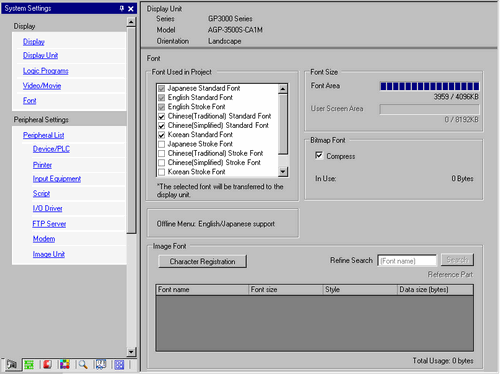Click the User Screen Area usage bar

pos(430,109)
